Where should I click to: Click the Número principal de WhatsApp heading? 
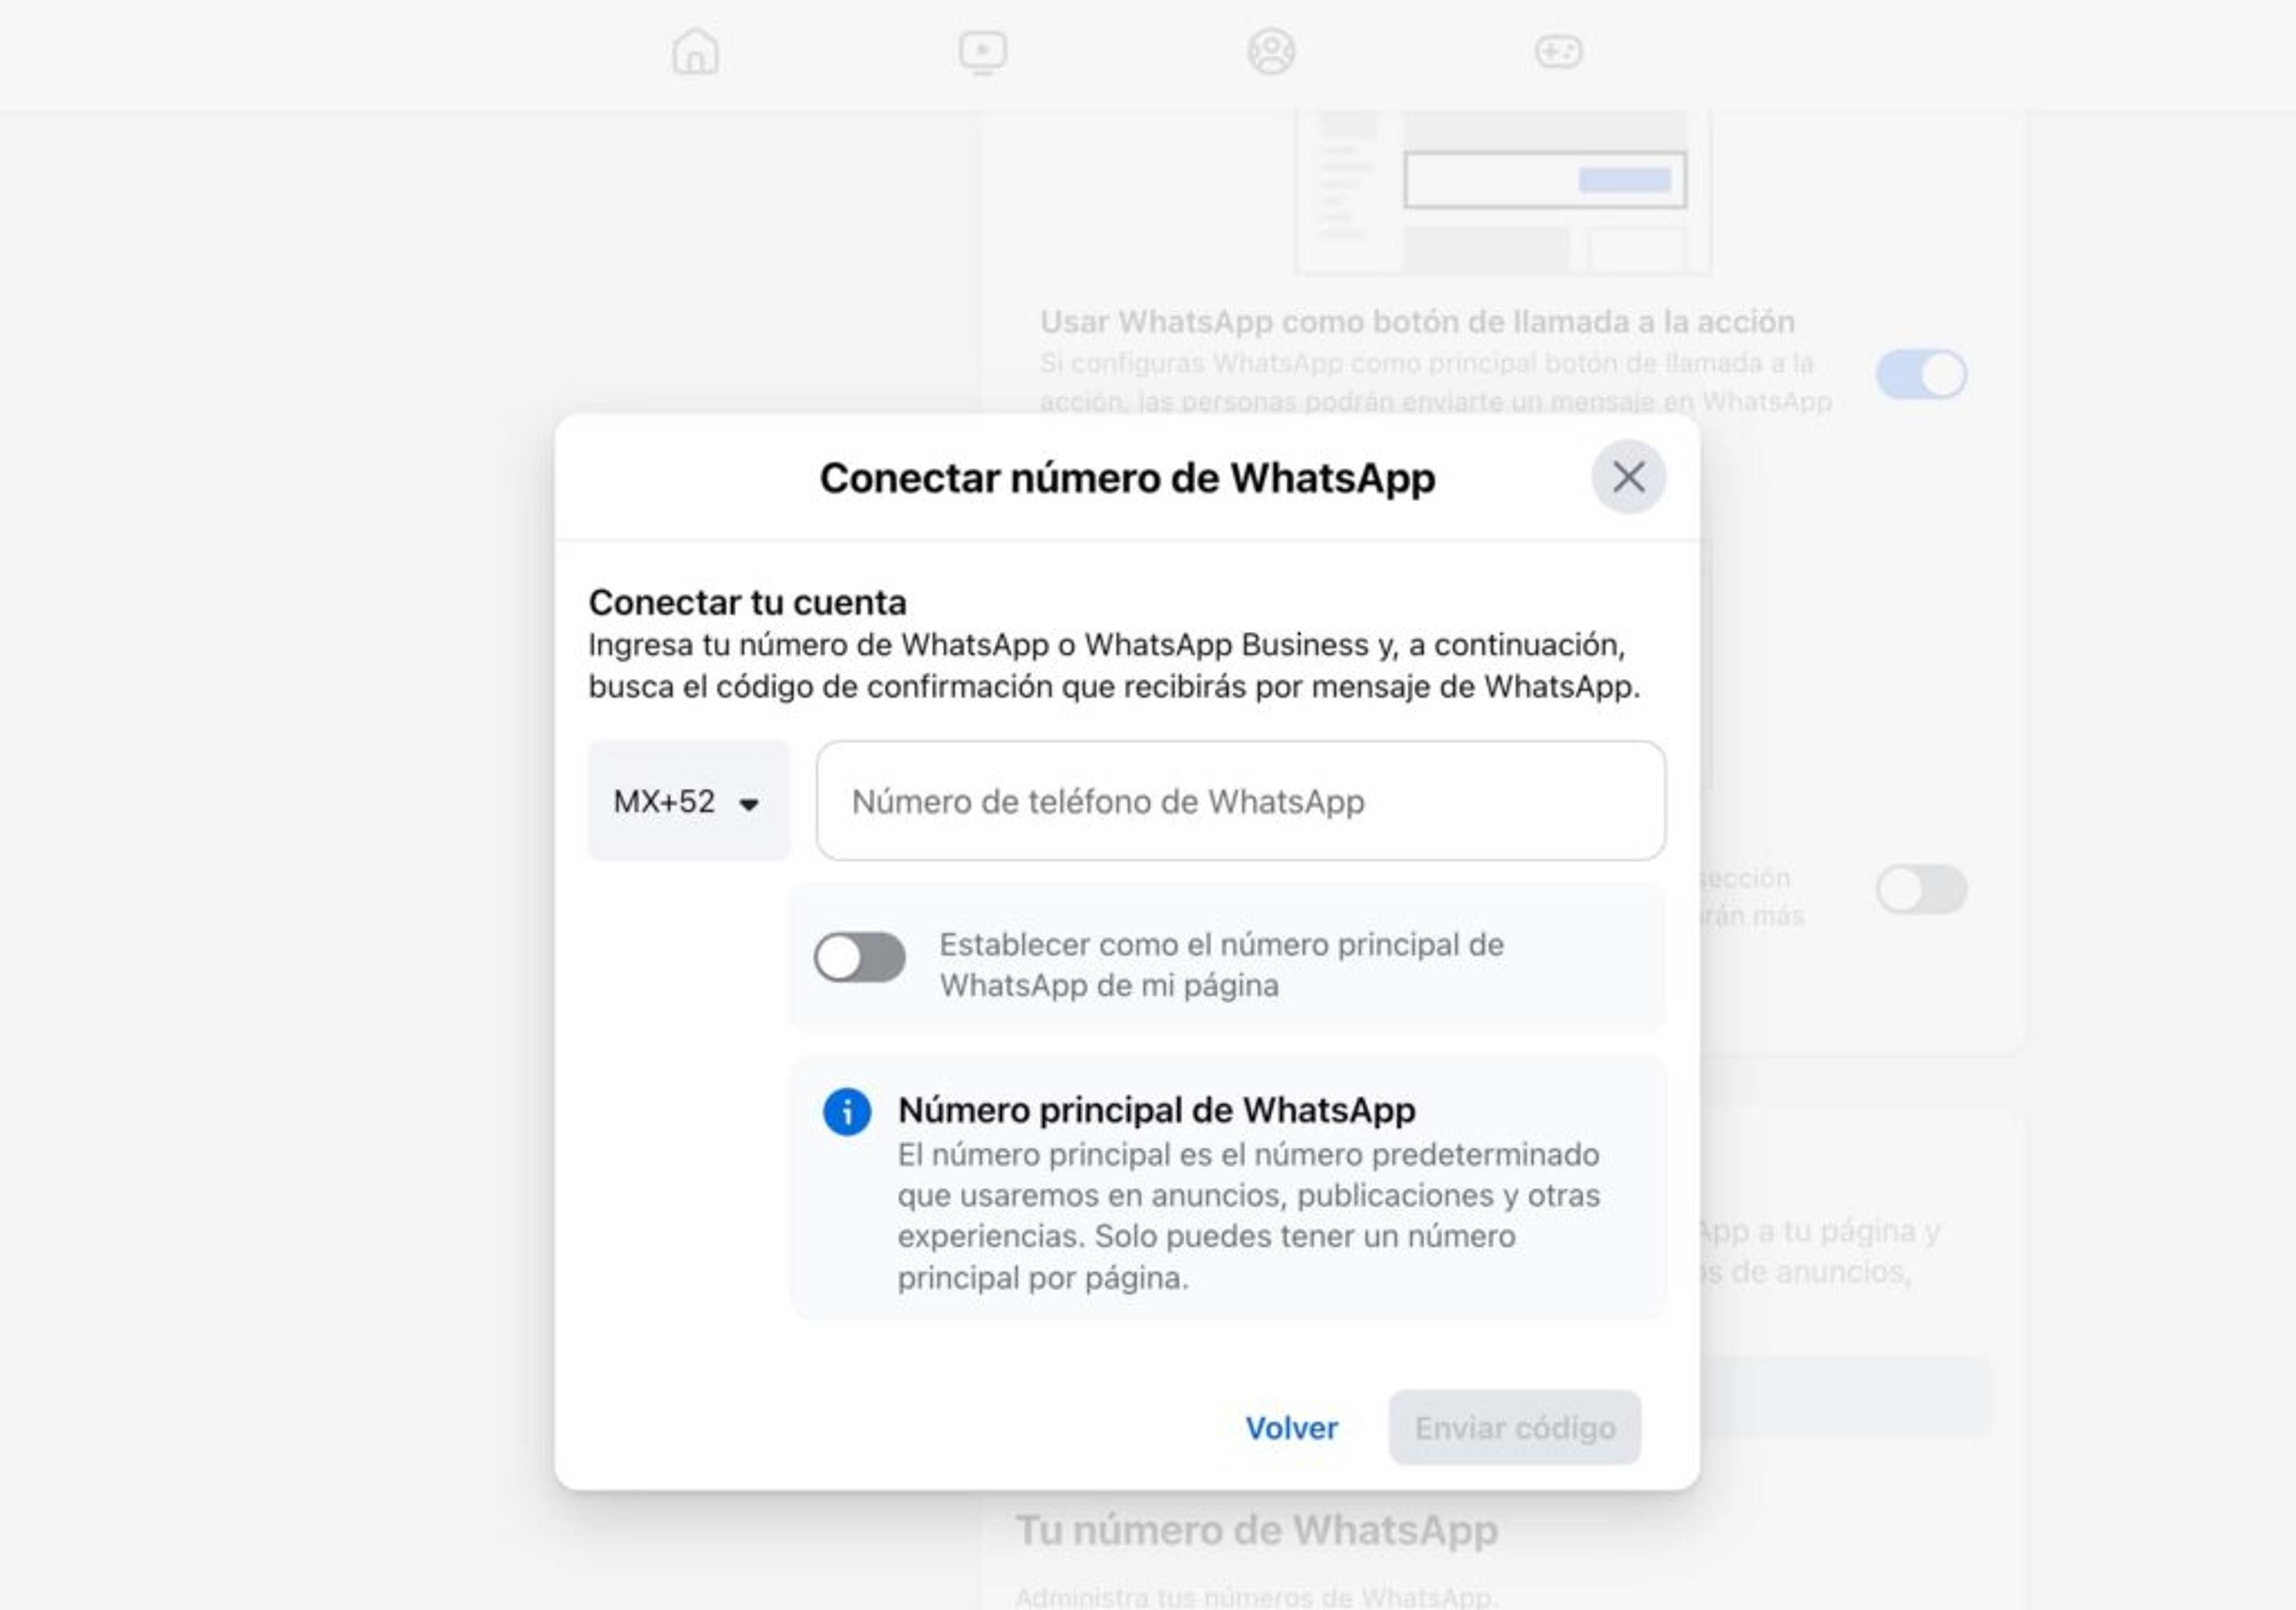pyautogui.click(x=1156, y=1110)
